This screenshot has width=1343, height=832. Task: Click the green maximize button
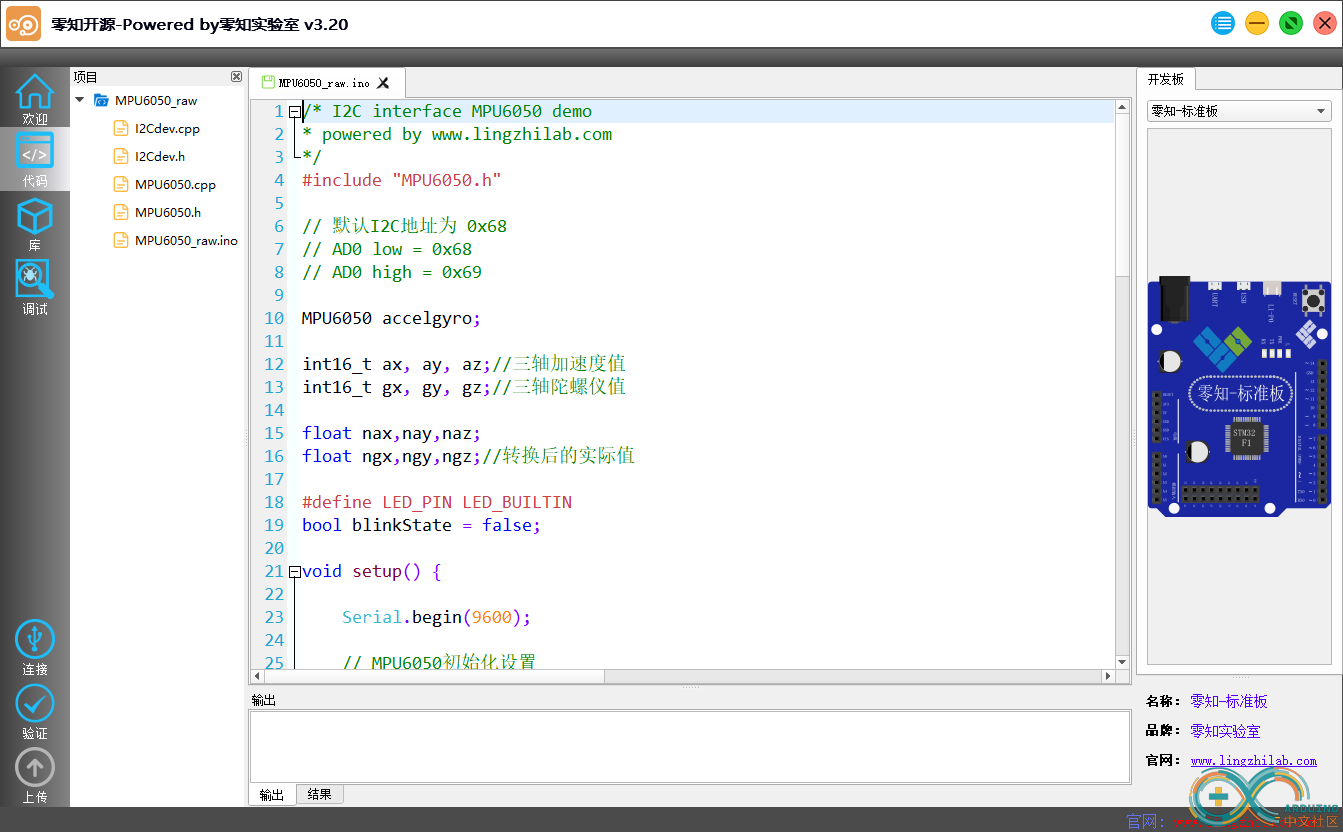click(1291, 23)
